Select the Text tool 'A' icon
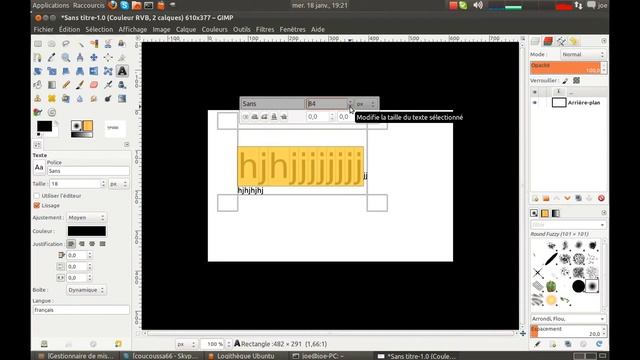Viewport: 640px width, 360px height. 122,71
